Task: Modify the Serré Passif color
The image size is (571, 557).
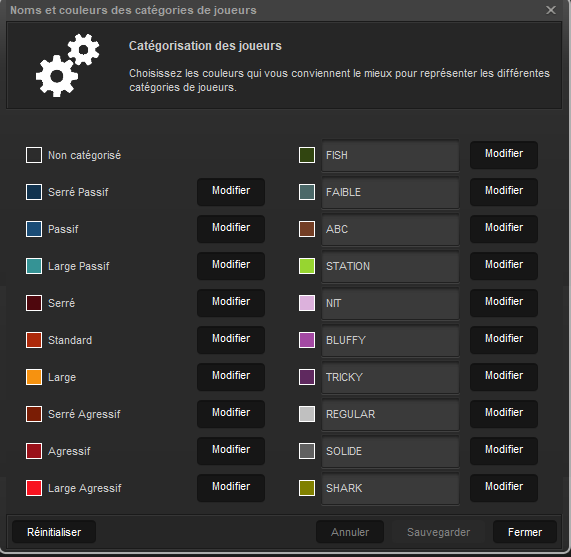Action: 231,192
